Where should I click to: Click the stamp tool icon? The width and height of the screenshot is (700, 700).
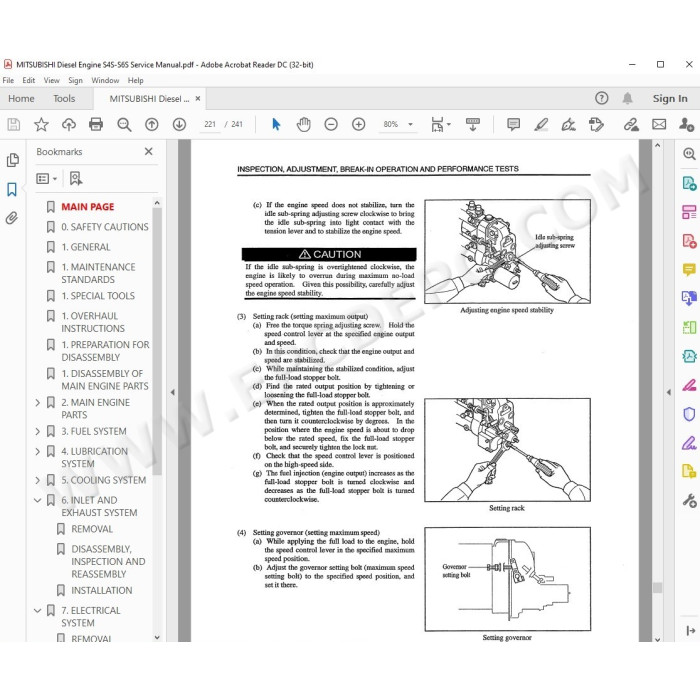[x=596, y=124]
